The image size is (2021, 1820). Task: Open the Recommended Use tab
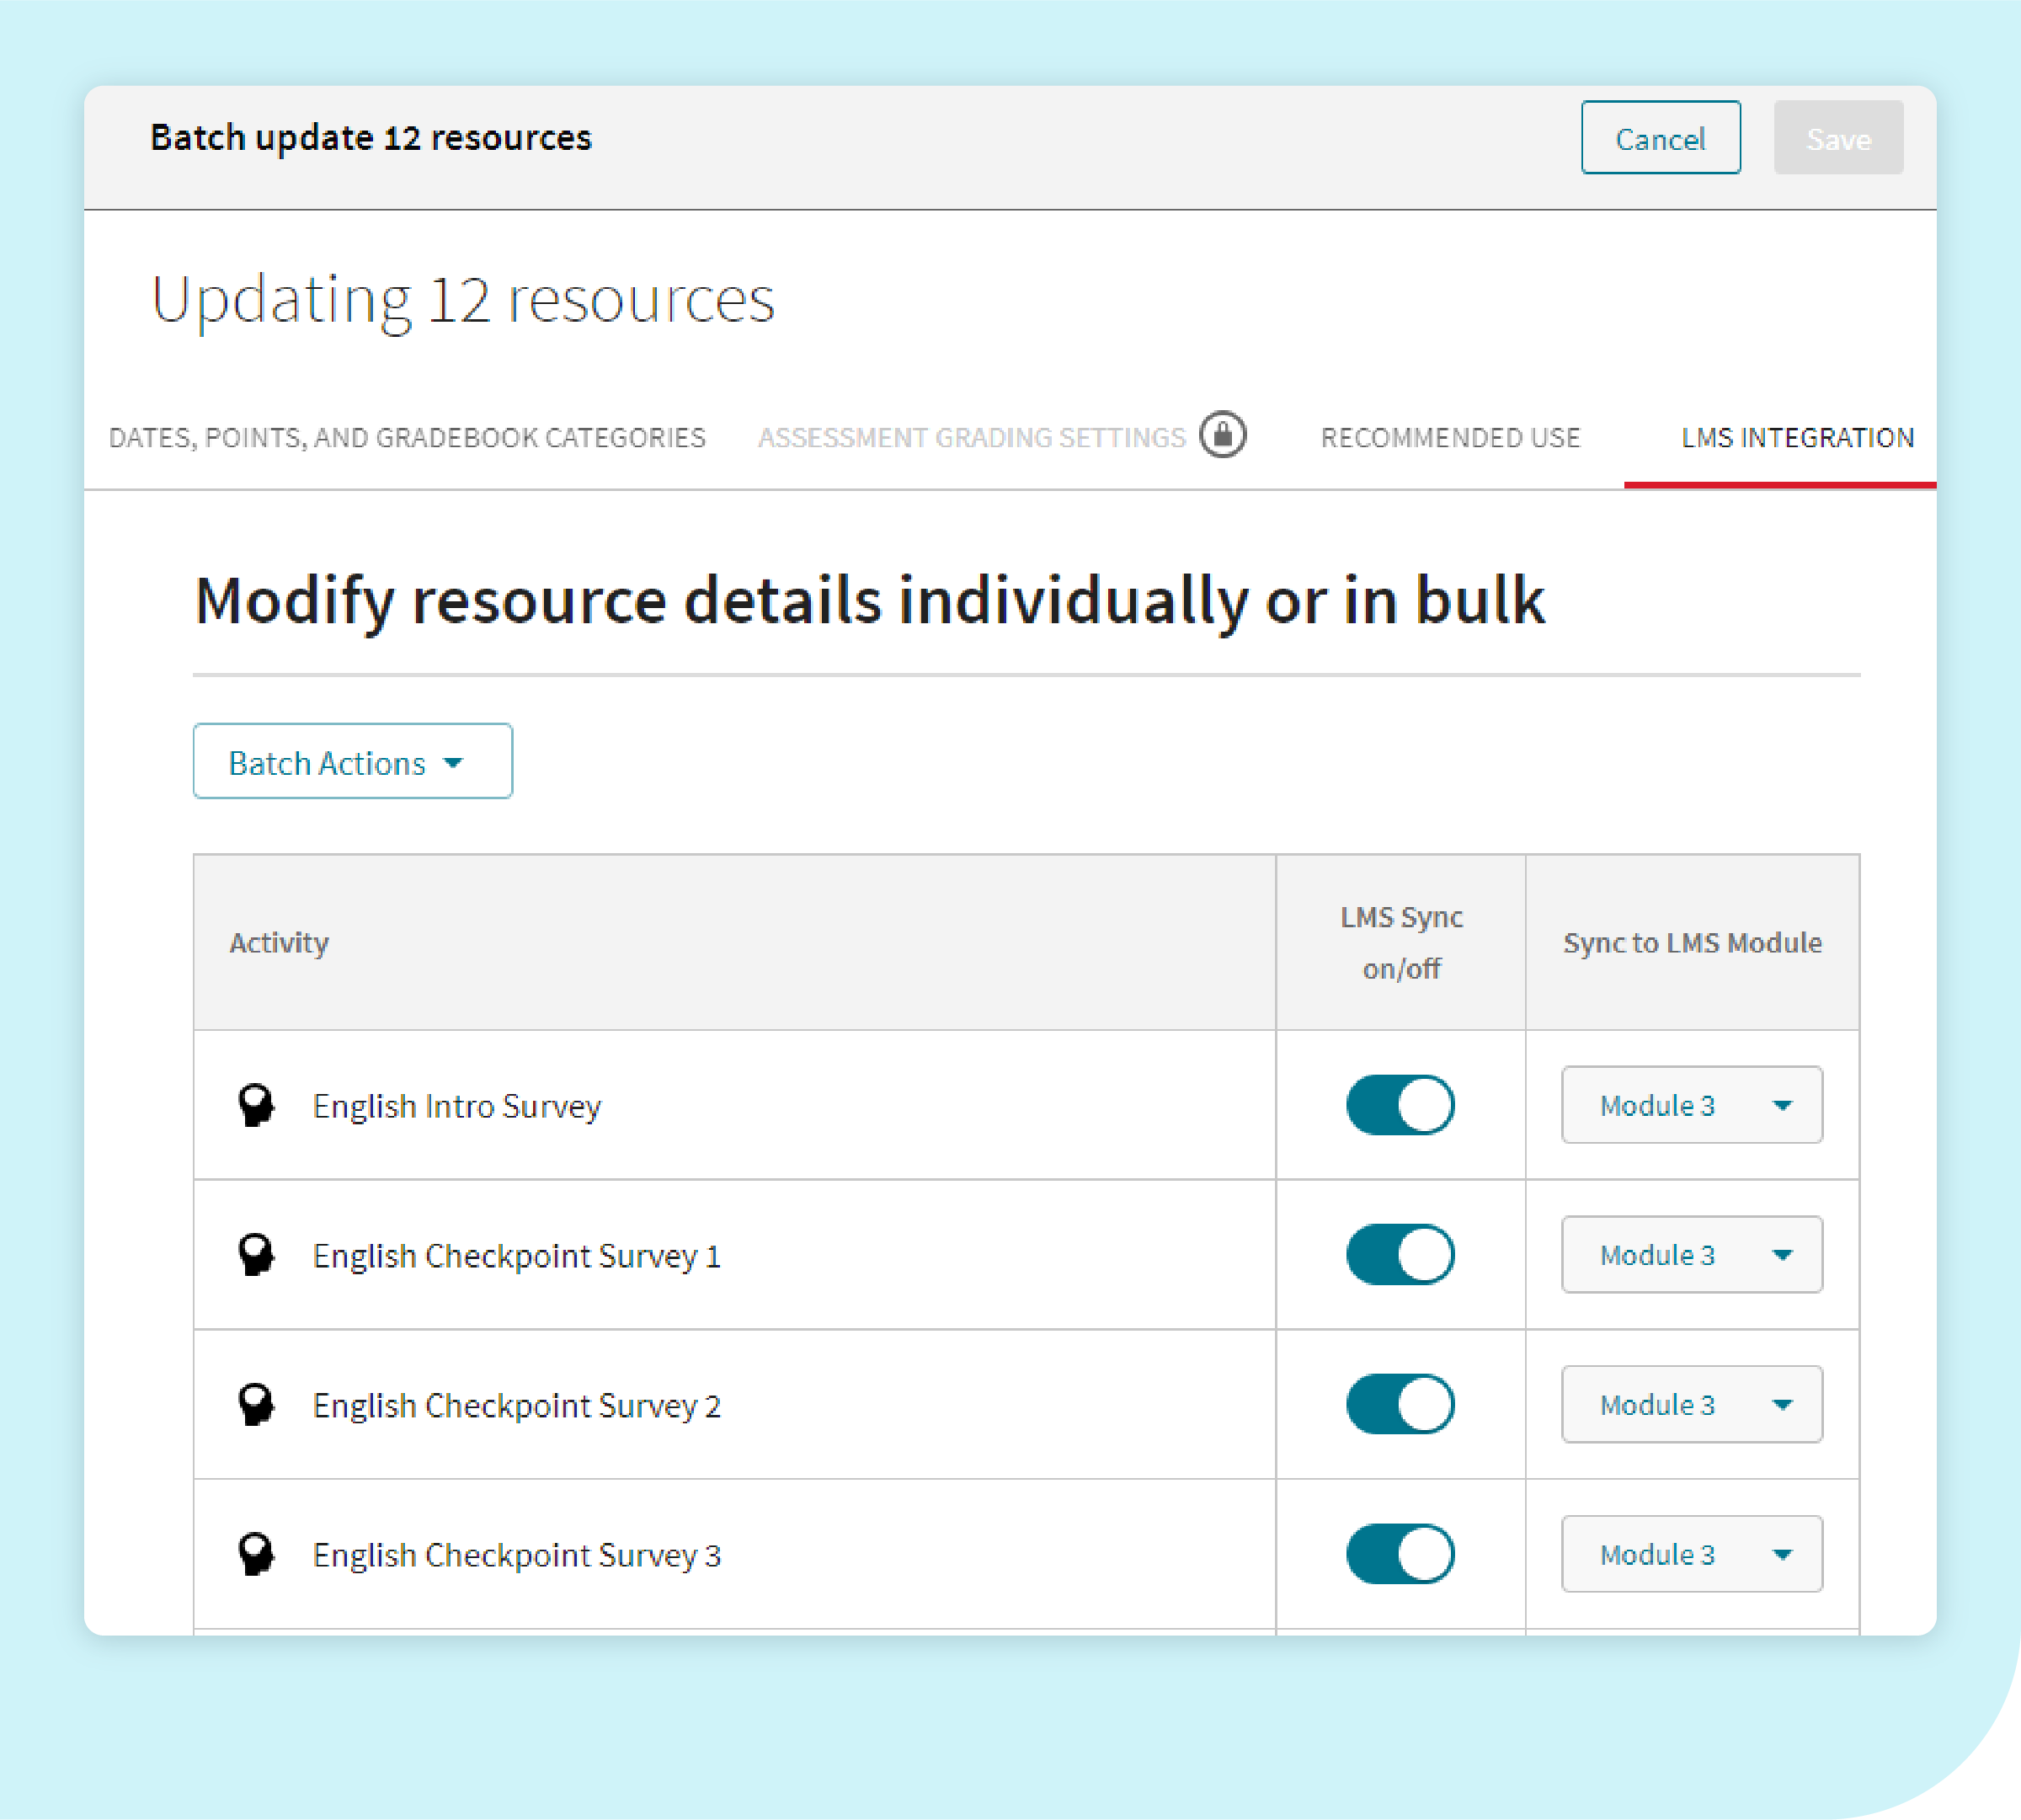[1450, 438]
